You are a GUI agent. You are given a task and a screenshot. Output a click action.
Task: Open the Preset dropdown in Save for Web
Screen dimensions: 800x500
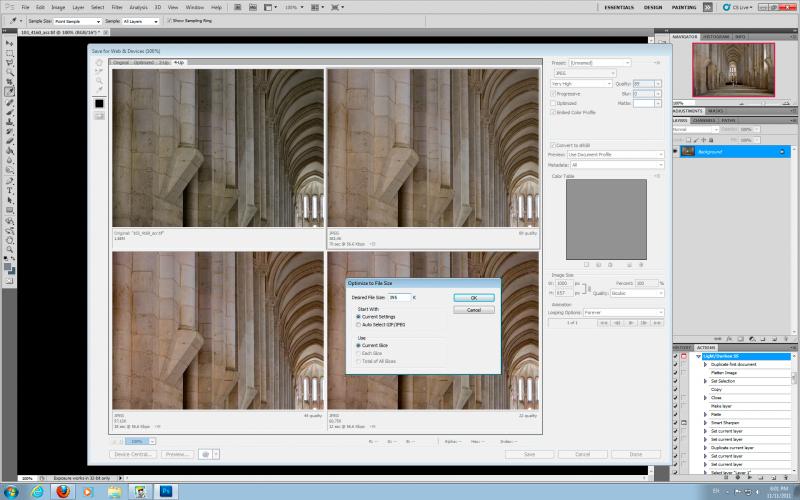[600, 63]
